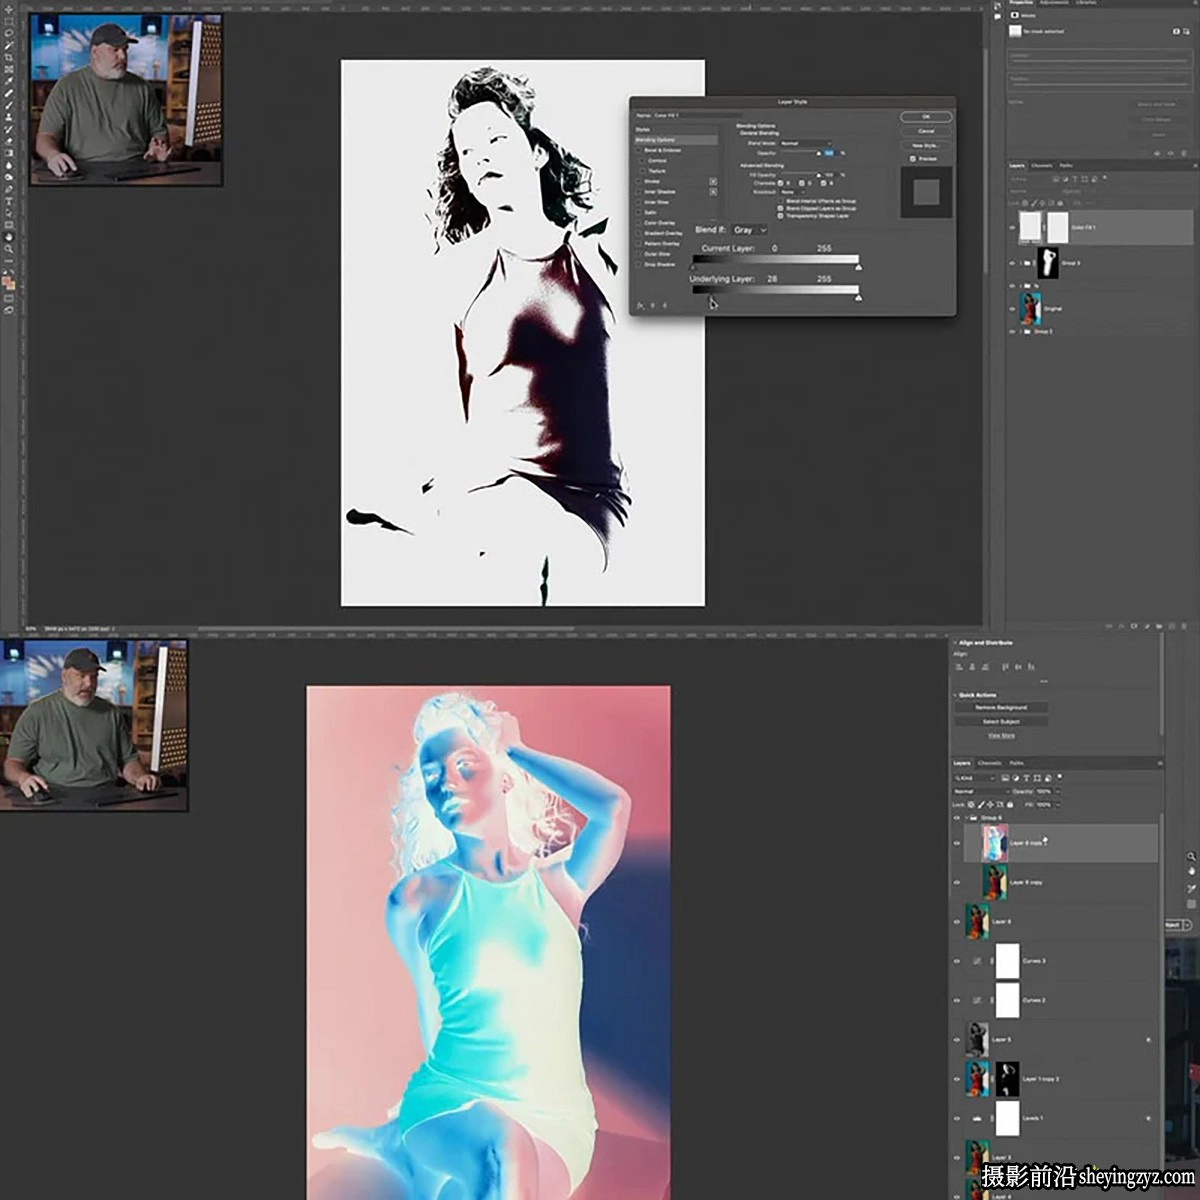
Task: Enable the Drop Shadow checkbox
Action: pos(639,264)
